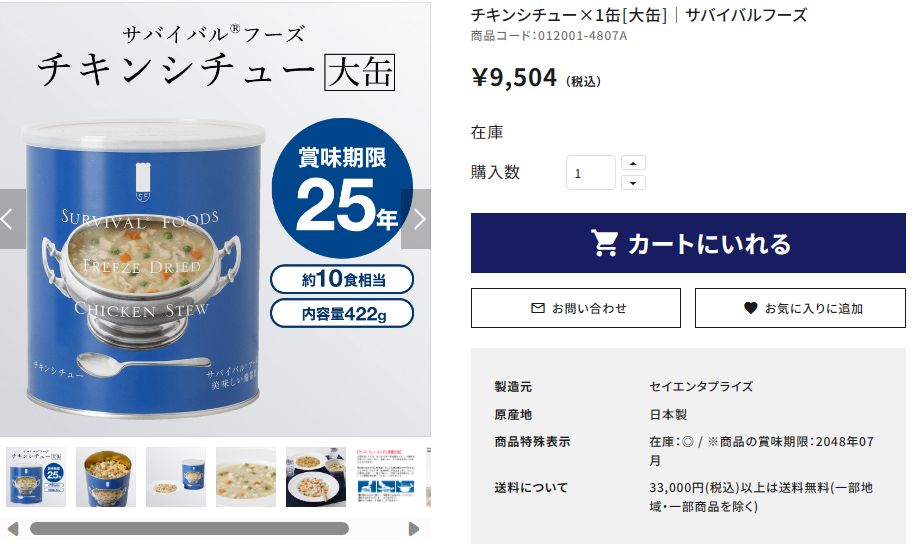The height and width of the screenshot is (546, 915).
Task: Select the can with plate thumbnail
Action: 176,477
